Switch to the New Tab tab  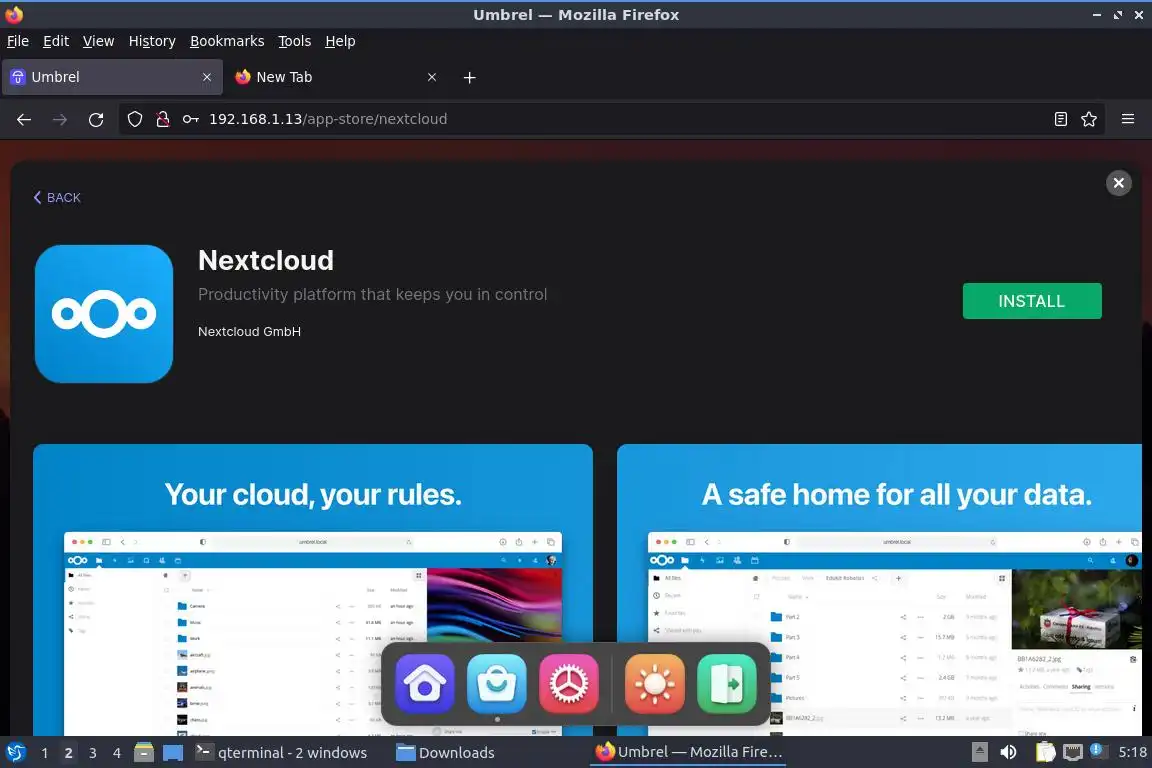click(x=336, y=77)
